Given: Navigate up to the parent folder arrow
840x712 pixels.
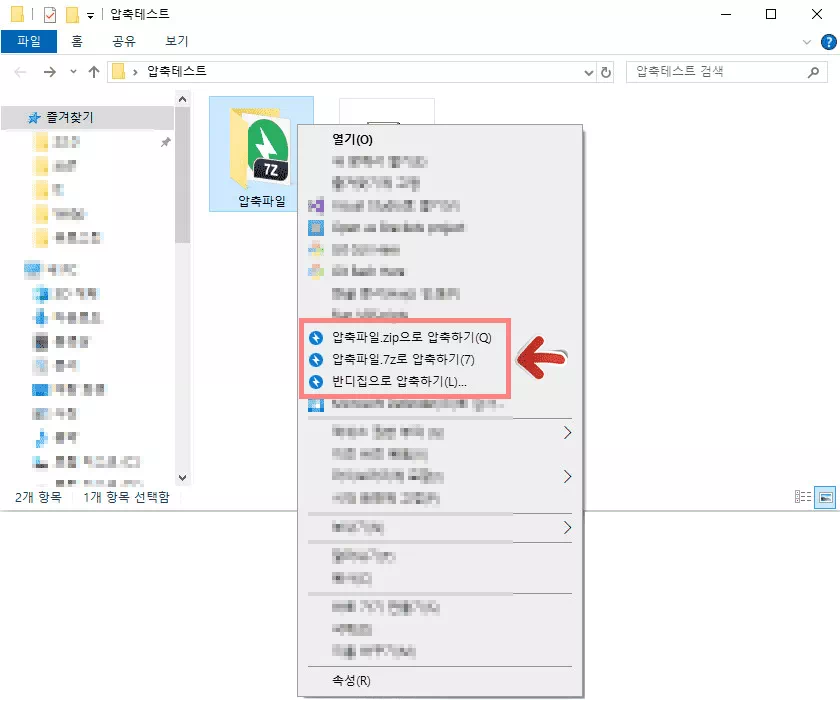Looking at the screenshot, I should (x=95, y=71).
